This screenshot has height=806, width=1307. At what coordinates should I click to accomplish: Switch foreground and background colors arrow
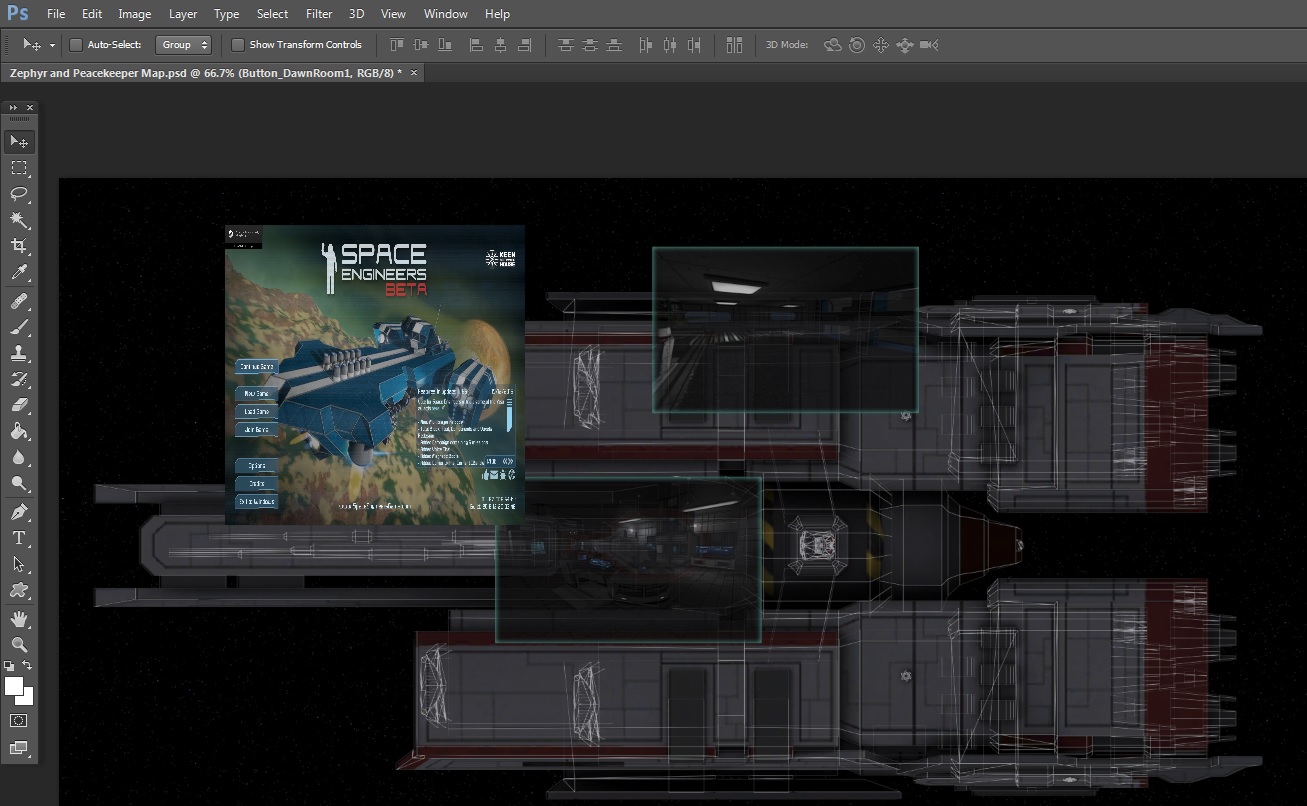[28, 666]
